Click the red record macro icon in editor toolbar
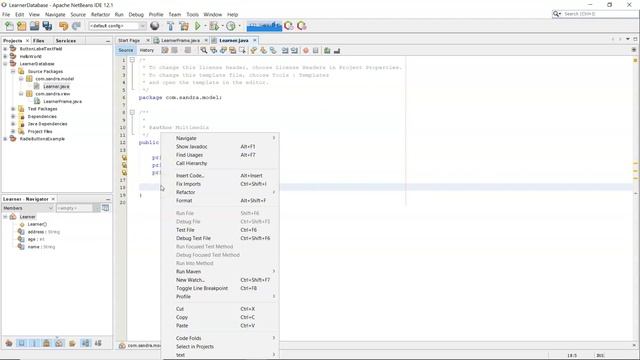 (306, 51)
